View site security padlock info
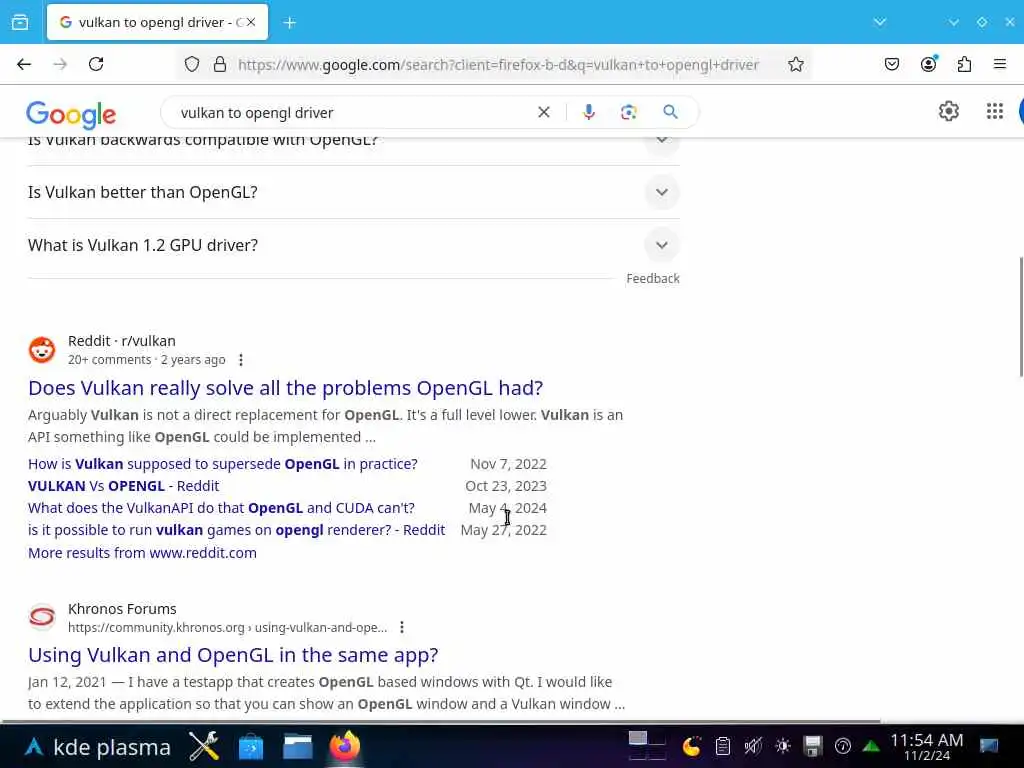 tap(220, 64)
